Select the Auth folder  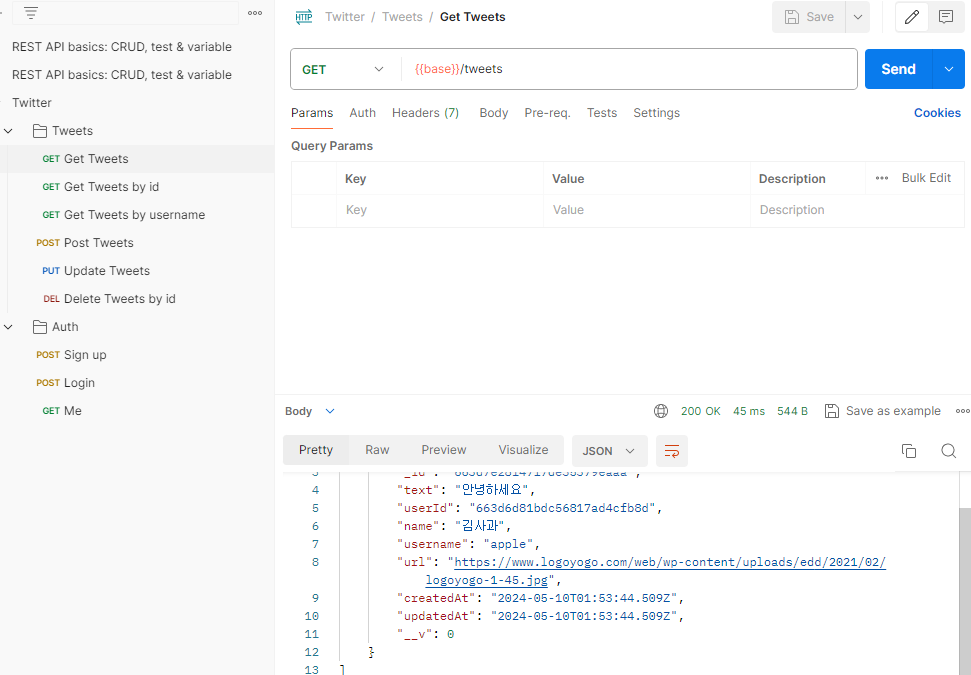[x=56, y=327]
